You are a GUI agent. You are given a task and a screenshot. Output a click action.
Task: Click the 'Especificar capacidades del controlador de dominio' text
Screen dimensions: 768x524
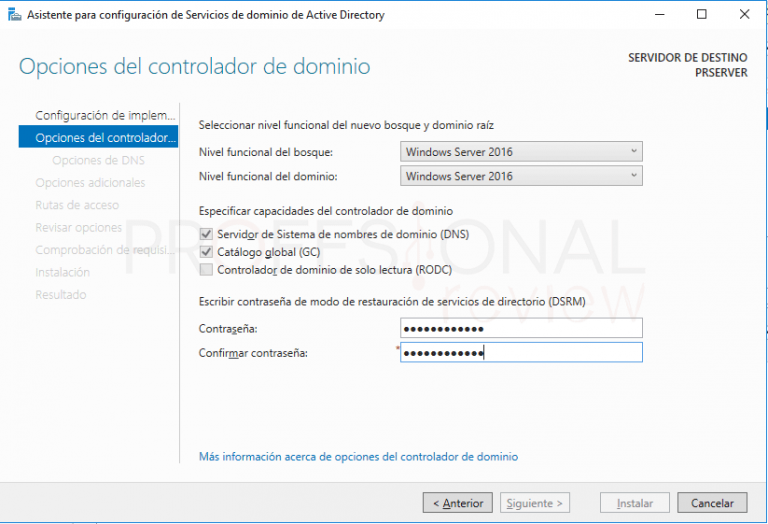(x=326, y=211)
